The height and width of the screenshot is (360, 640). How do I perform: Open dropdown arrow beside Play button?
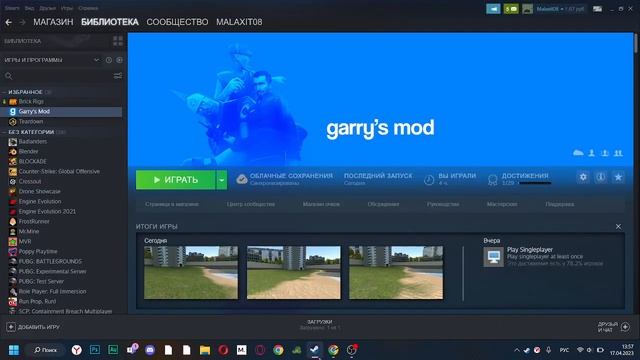click(222, 180)
